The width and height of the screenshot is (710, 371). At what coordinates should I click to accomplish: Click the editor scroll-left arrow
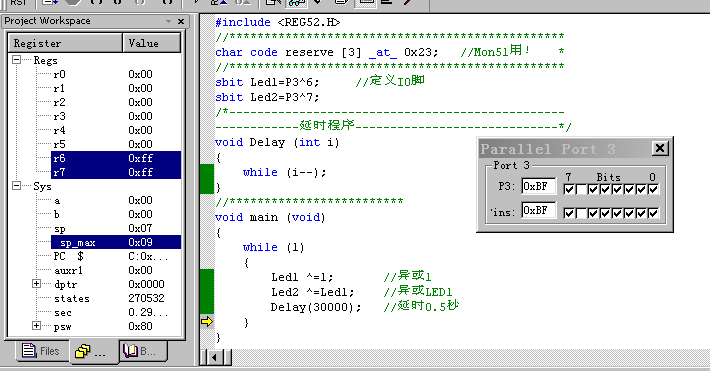[x=214, y=357]
